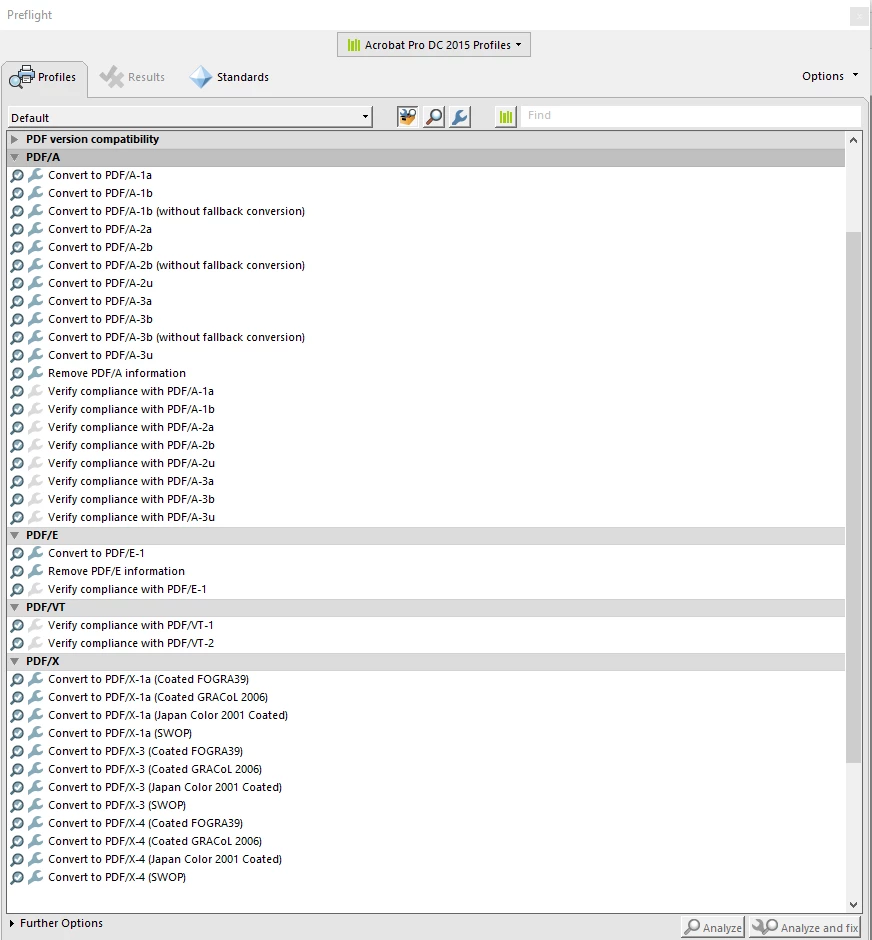Click magnifier icon for Verify compliance with PDF/A-3u

[17, 517]
